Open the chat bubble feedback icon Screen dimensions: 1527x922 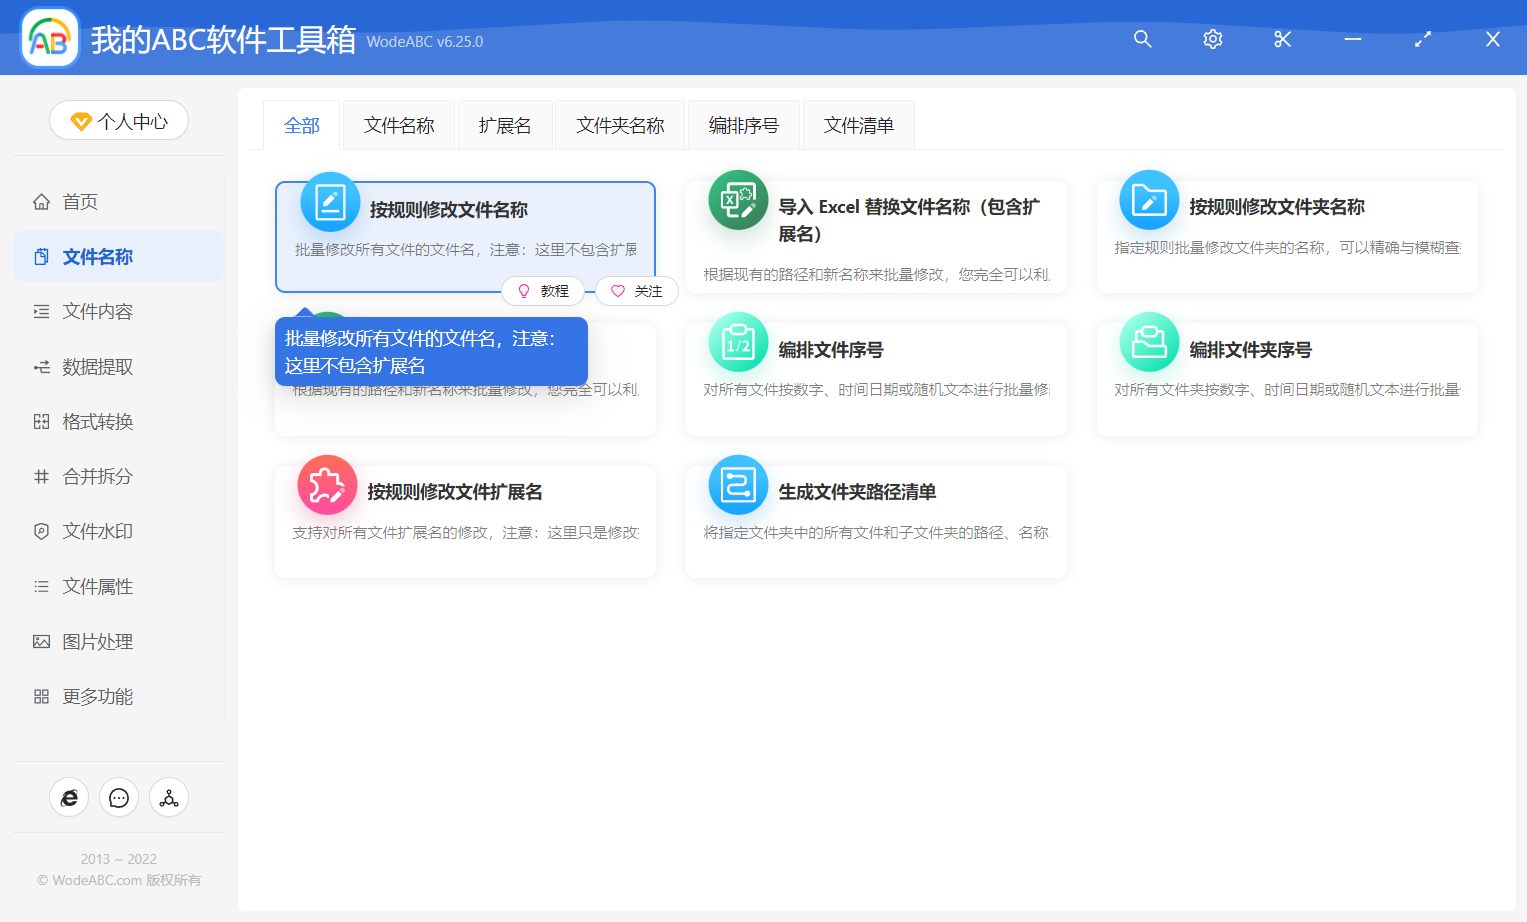(x=118, y=797)
